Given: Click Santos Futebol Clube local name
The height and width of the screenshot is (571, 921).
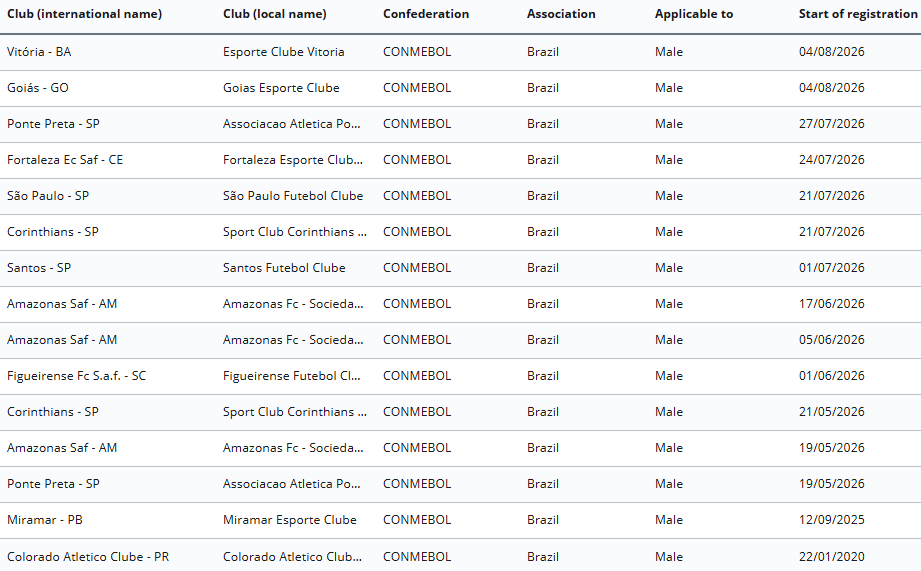Looking at the screenshot, I should 284,268.
